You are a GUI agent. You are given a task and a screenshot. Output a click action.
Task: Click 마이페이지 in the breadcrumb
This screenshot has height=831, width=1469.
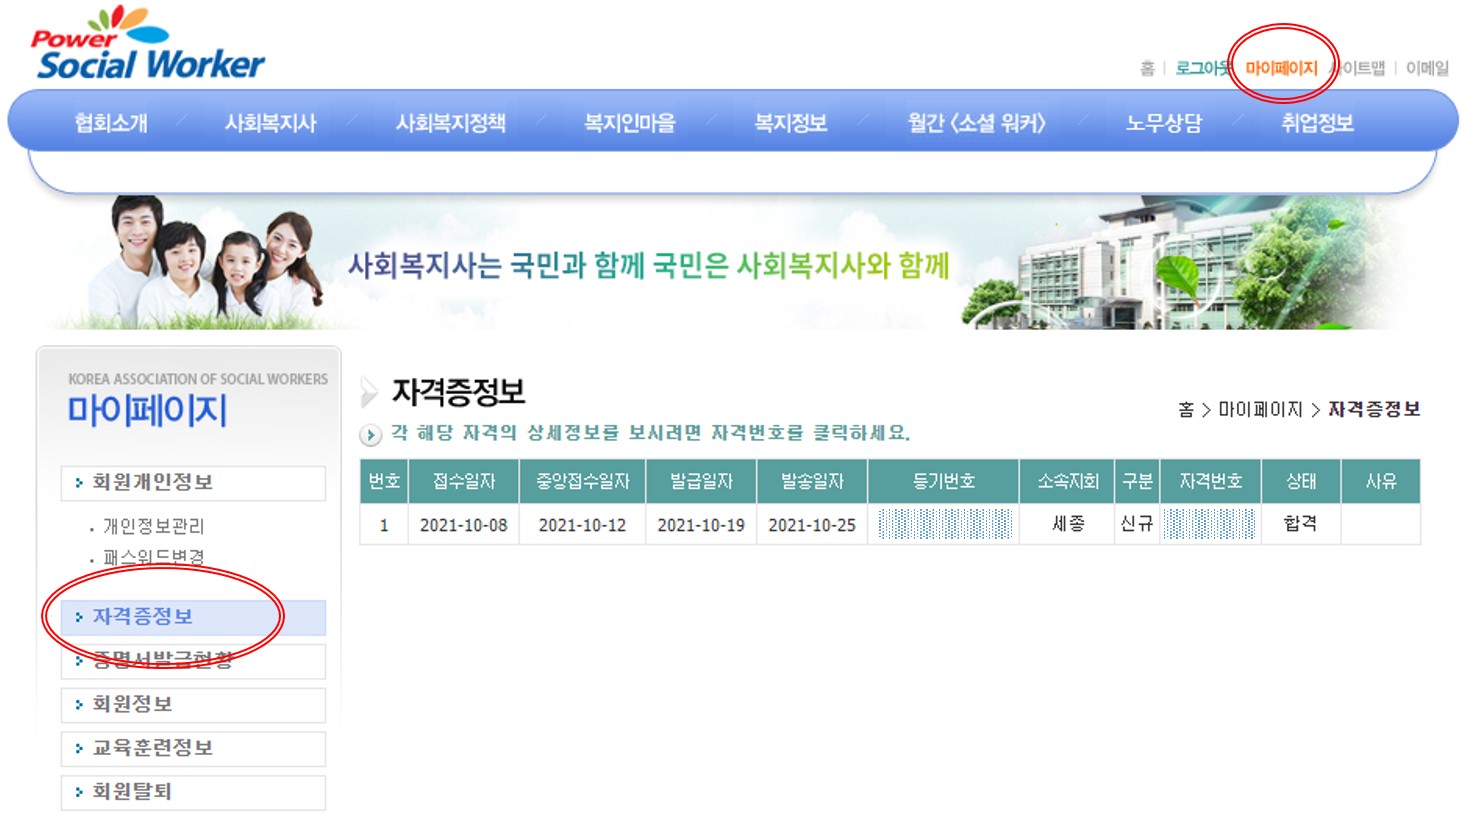tap(1260, 409)
